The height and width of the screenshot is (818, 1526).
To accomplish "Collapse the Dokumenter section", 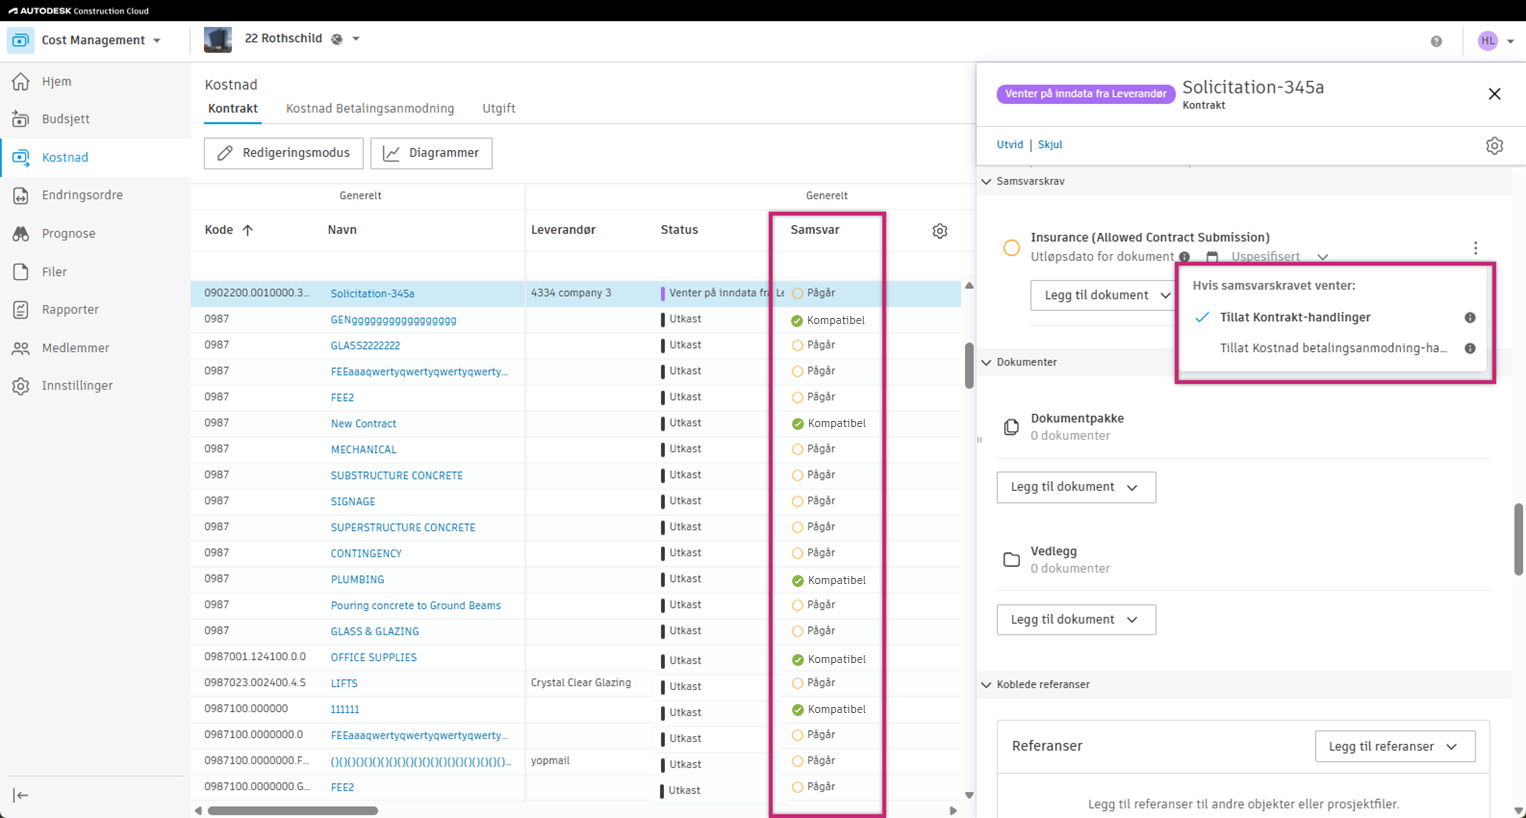I will 987,363.
